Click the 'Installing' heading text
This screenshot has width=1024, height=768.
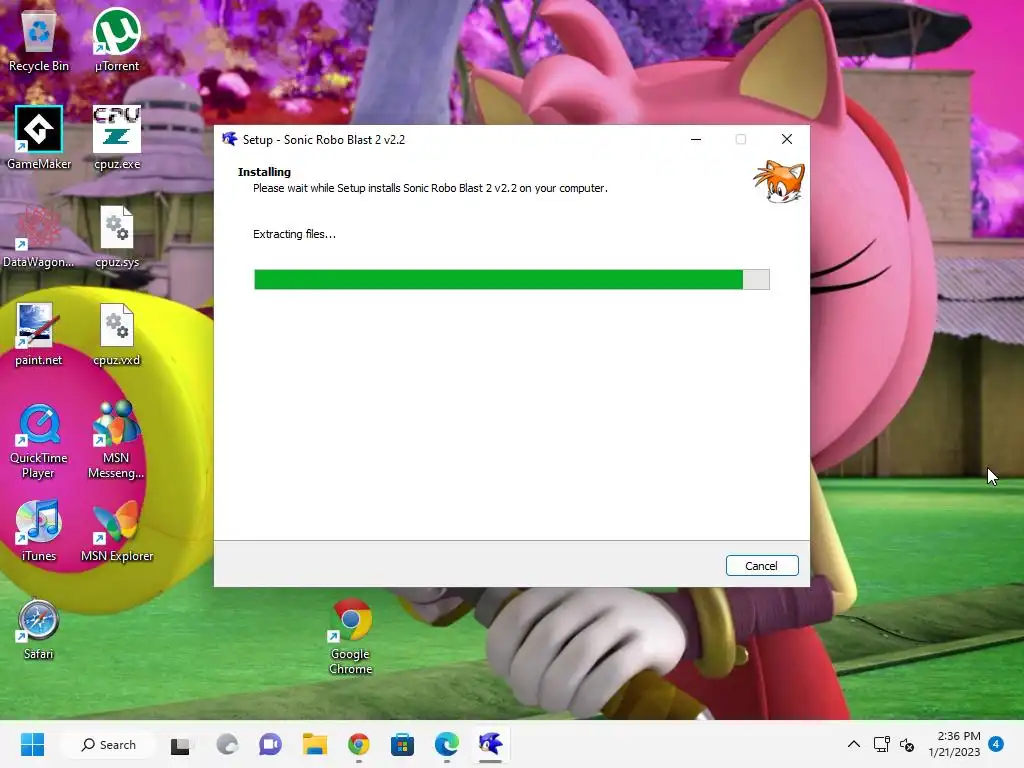(264, 172)
